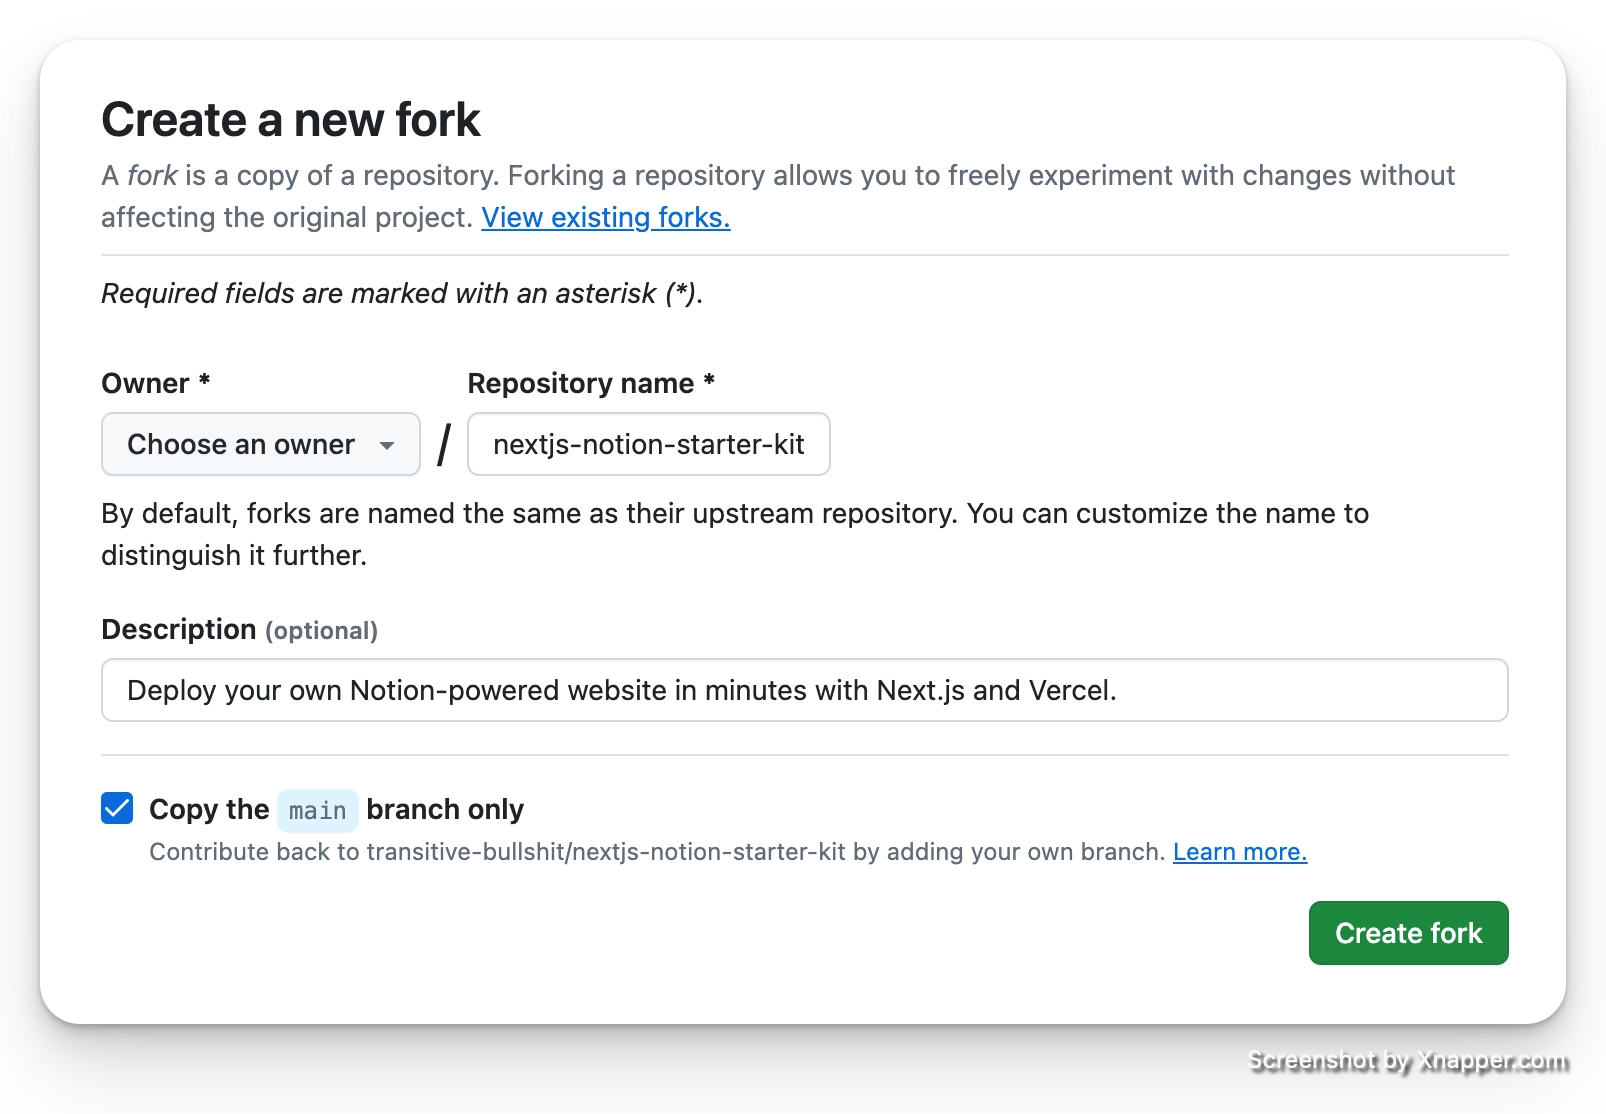
Task: Click the "View existing forks" link
Action: pyautogui.click(x=605, y=217)
